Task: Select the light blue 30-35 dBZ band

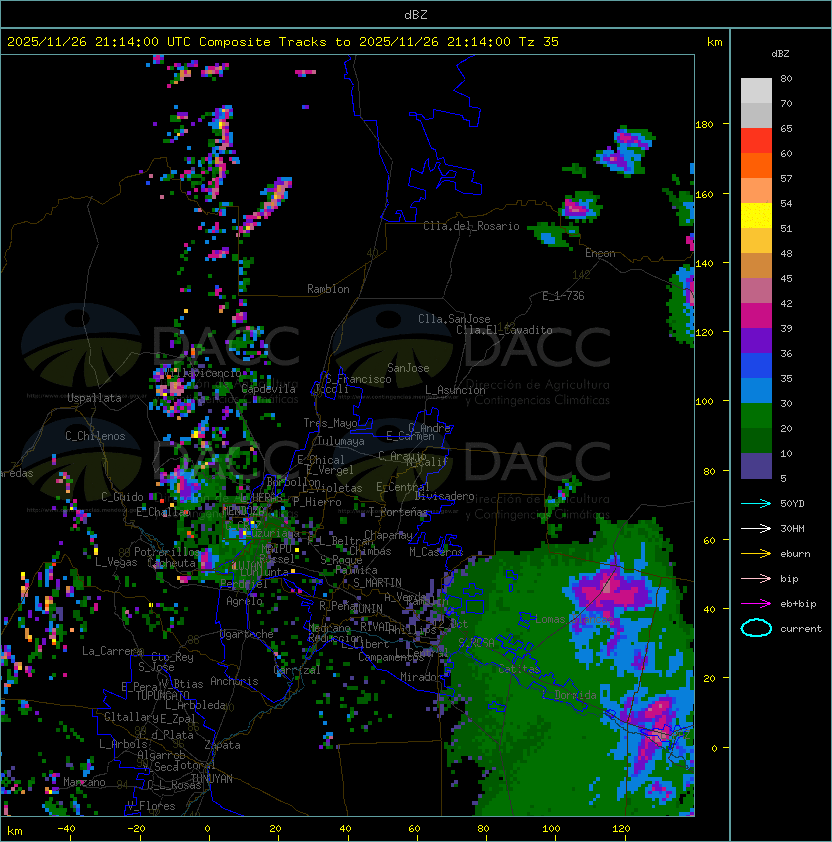Action: (756, 390)
